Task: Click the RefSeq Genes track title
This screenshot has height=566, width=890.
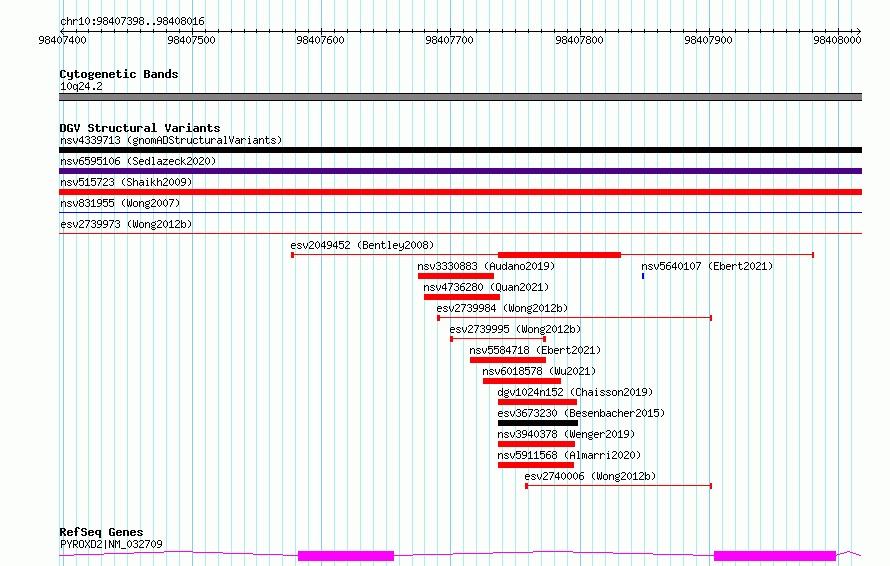Action: 101,532
